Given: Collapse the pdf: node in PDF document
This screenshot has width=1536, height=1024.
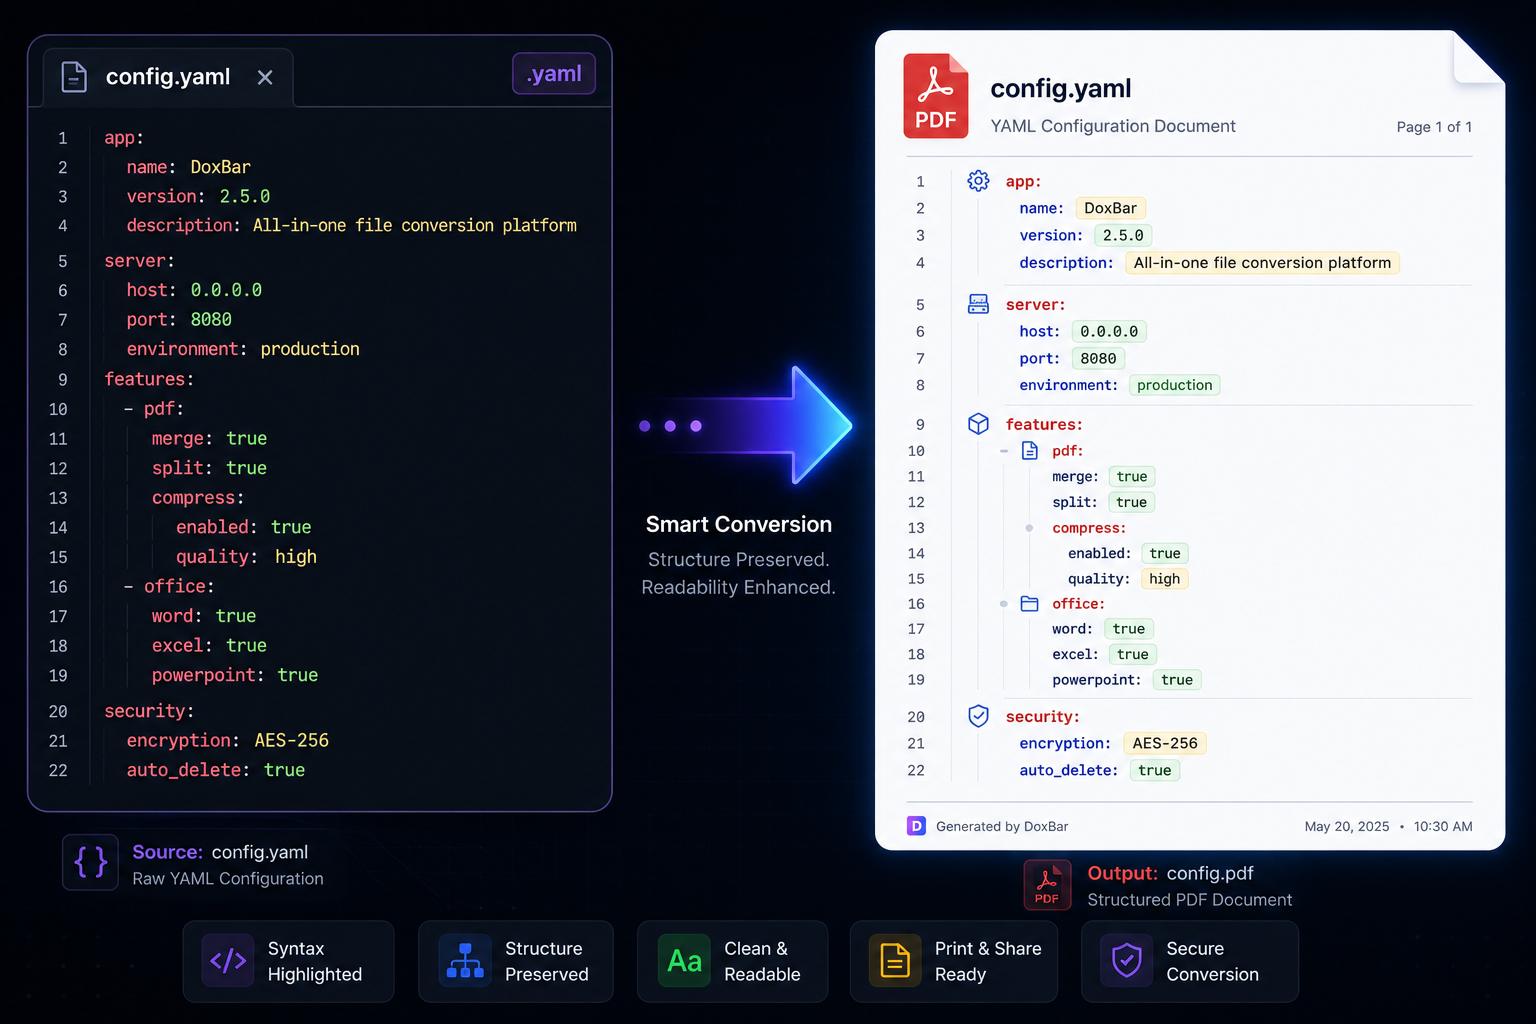Looking at the screenshot, I should click(1004, 451).
